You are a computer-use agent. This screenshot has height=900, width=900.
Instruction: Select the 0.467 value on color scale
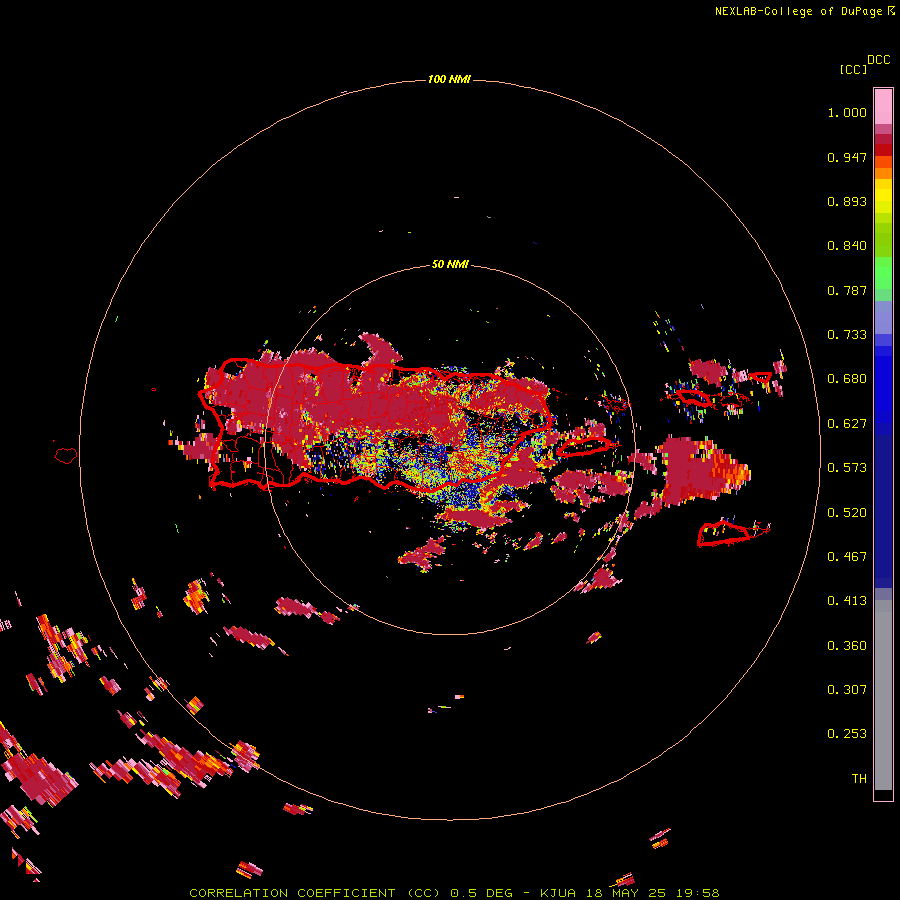(847, 557)
